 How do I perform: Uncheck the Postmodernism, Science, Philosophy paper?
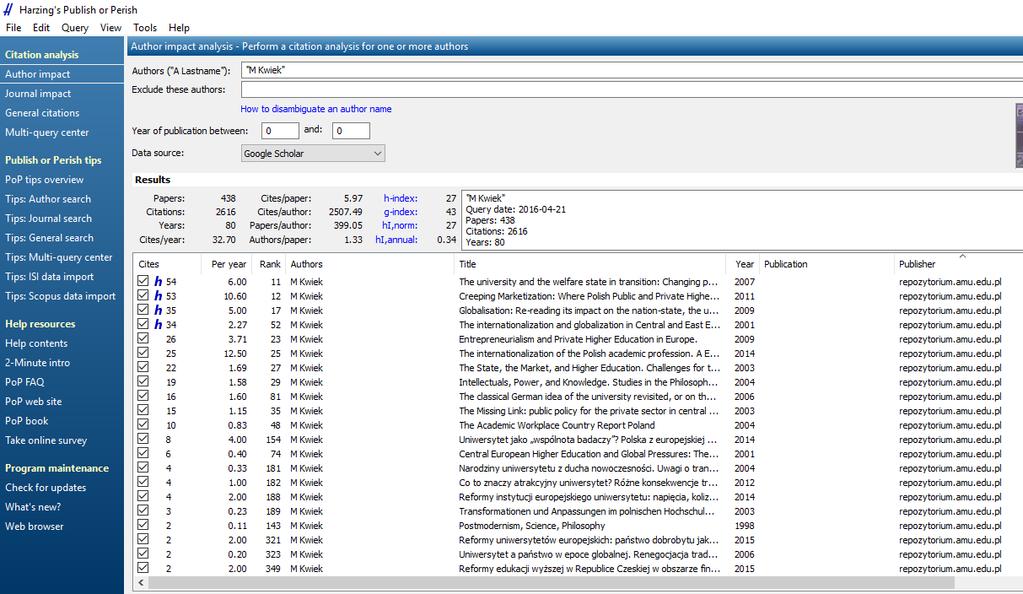point(143,525)
